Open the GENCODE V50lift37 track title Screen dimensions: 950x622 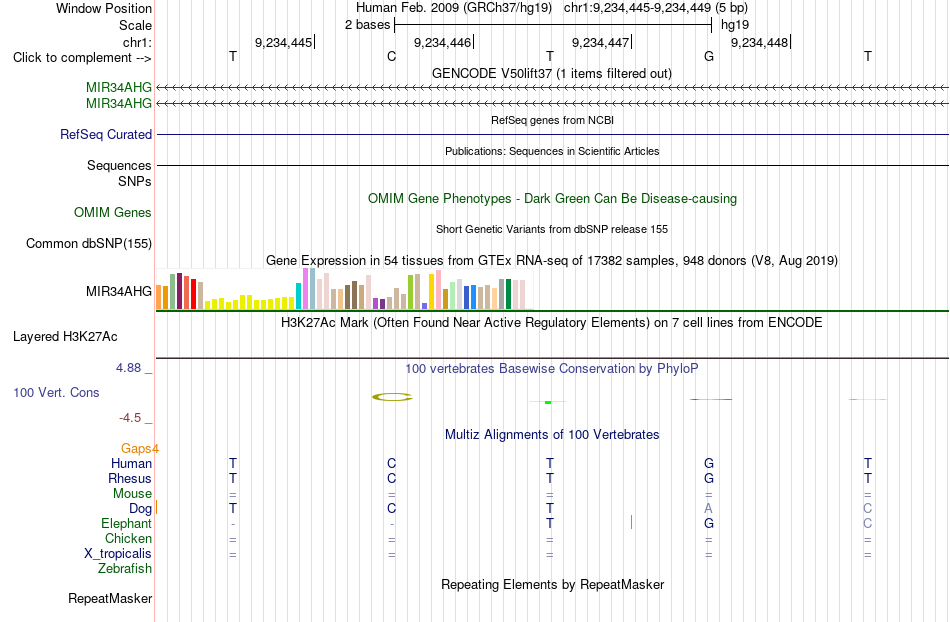552,73
